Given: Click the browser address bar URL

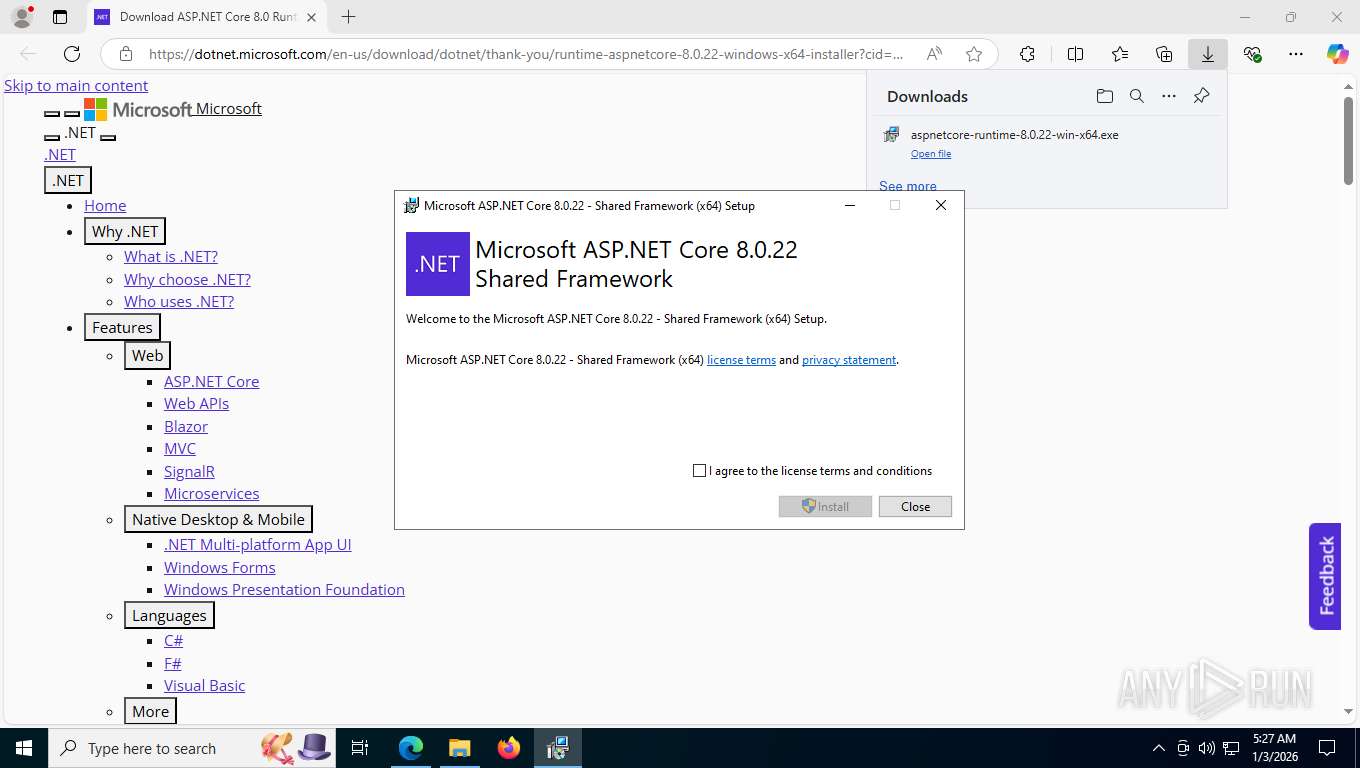Looking at the screenshot, I should point(526,54).
